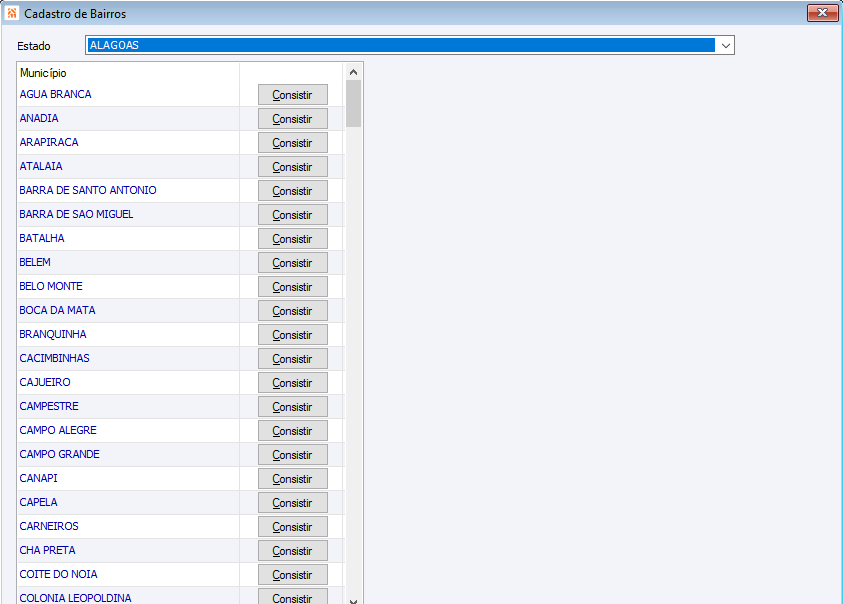Click Consistir for CAMPESTRE
843x604 pixels.
(292, 407)
